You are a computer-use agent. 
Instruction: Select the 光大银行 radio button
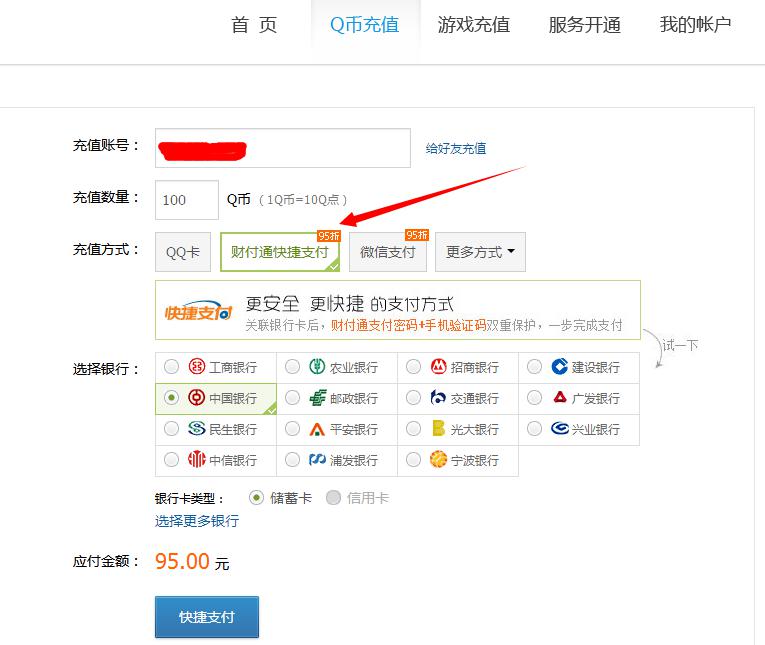(413, 428)
